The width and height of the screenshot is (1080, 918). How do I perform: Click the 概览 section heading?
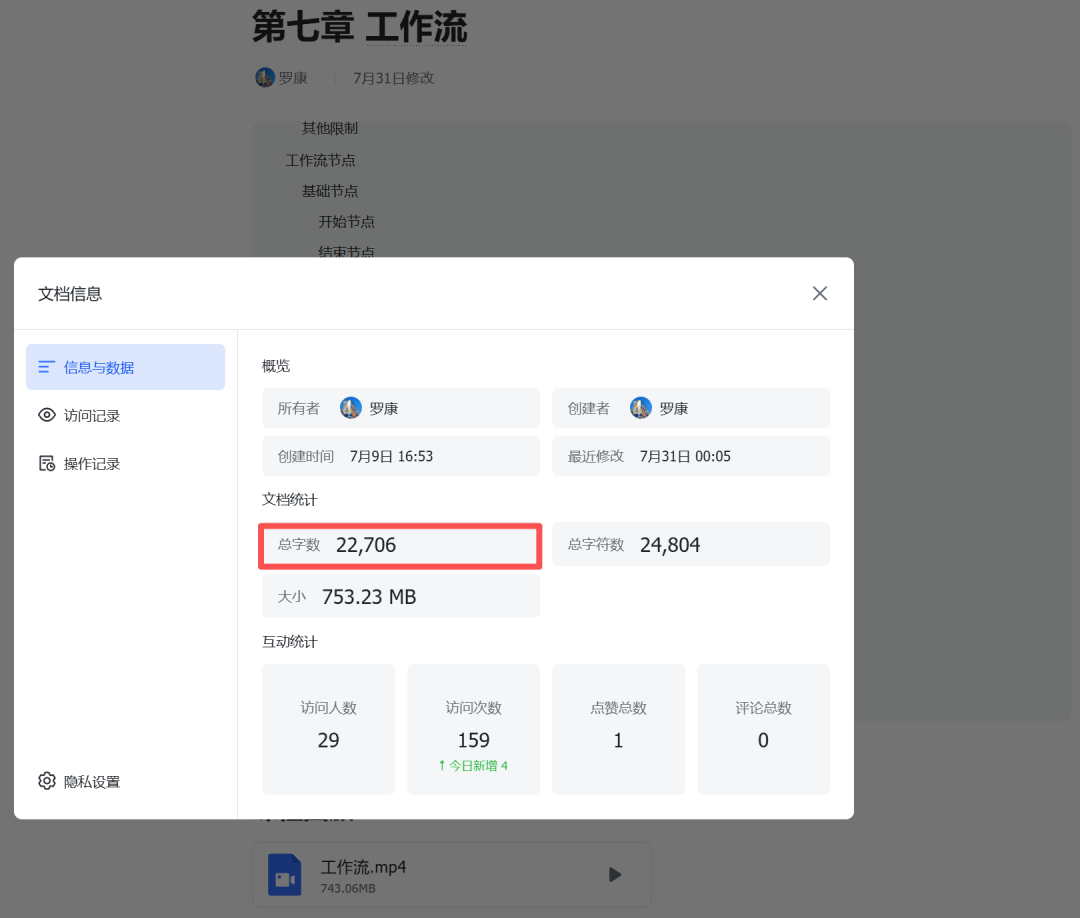coord(276,366)
